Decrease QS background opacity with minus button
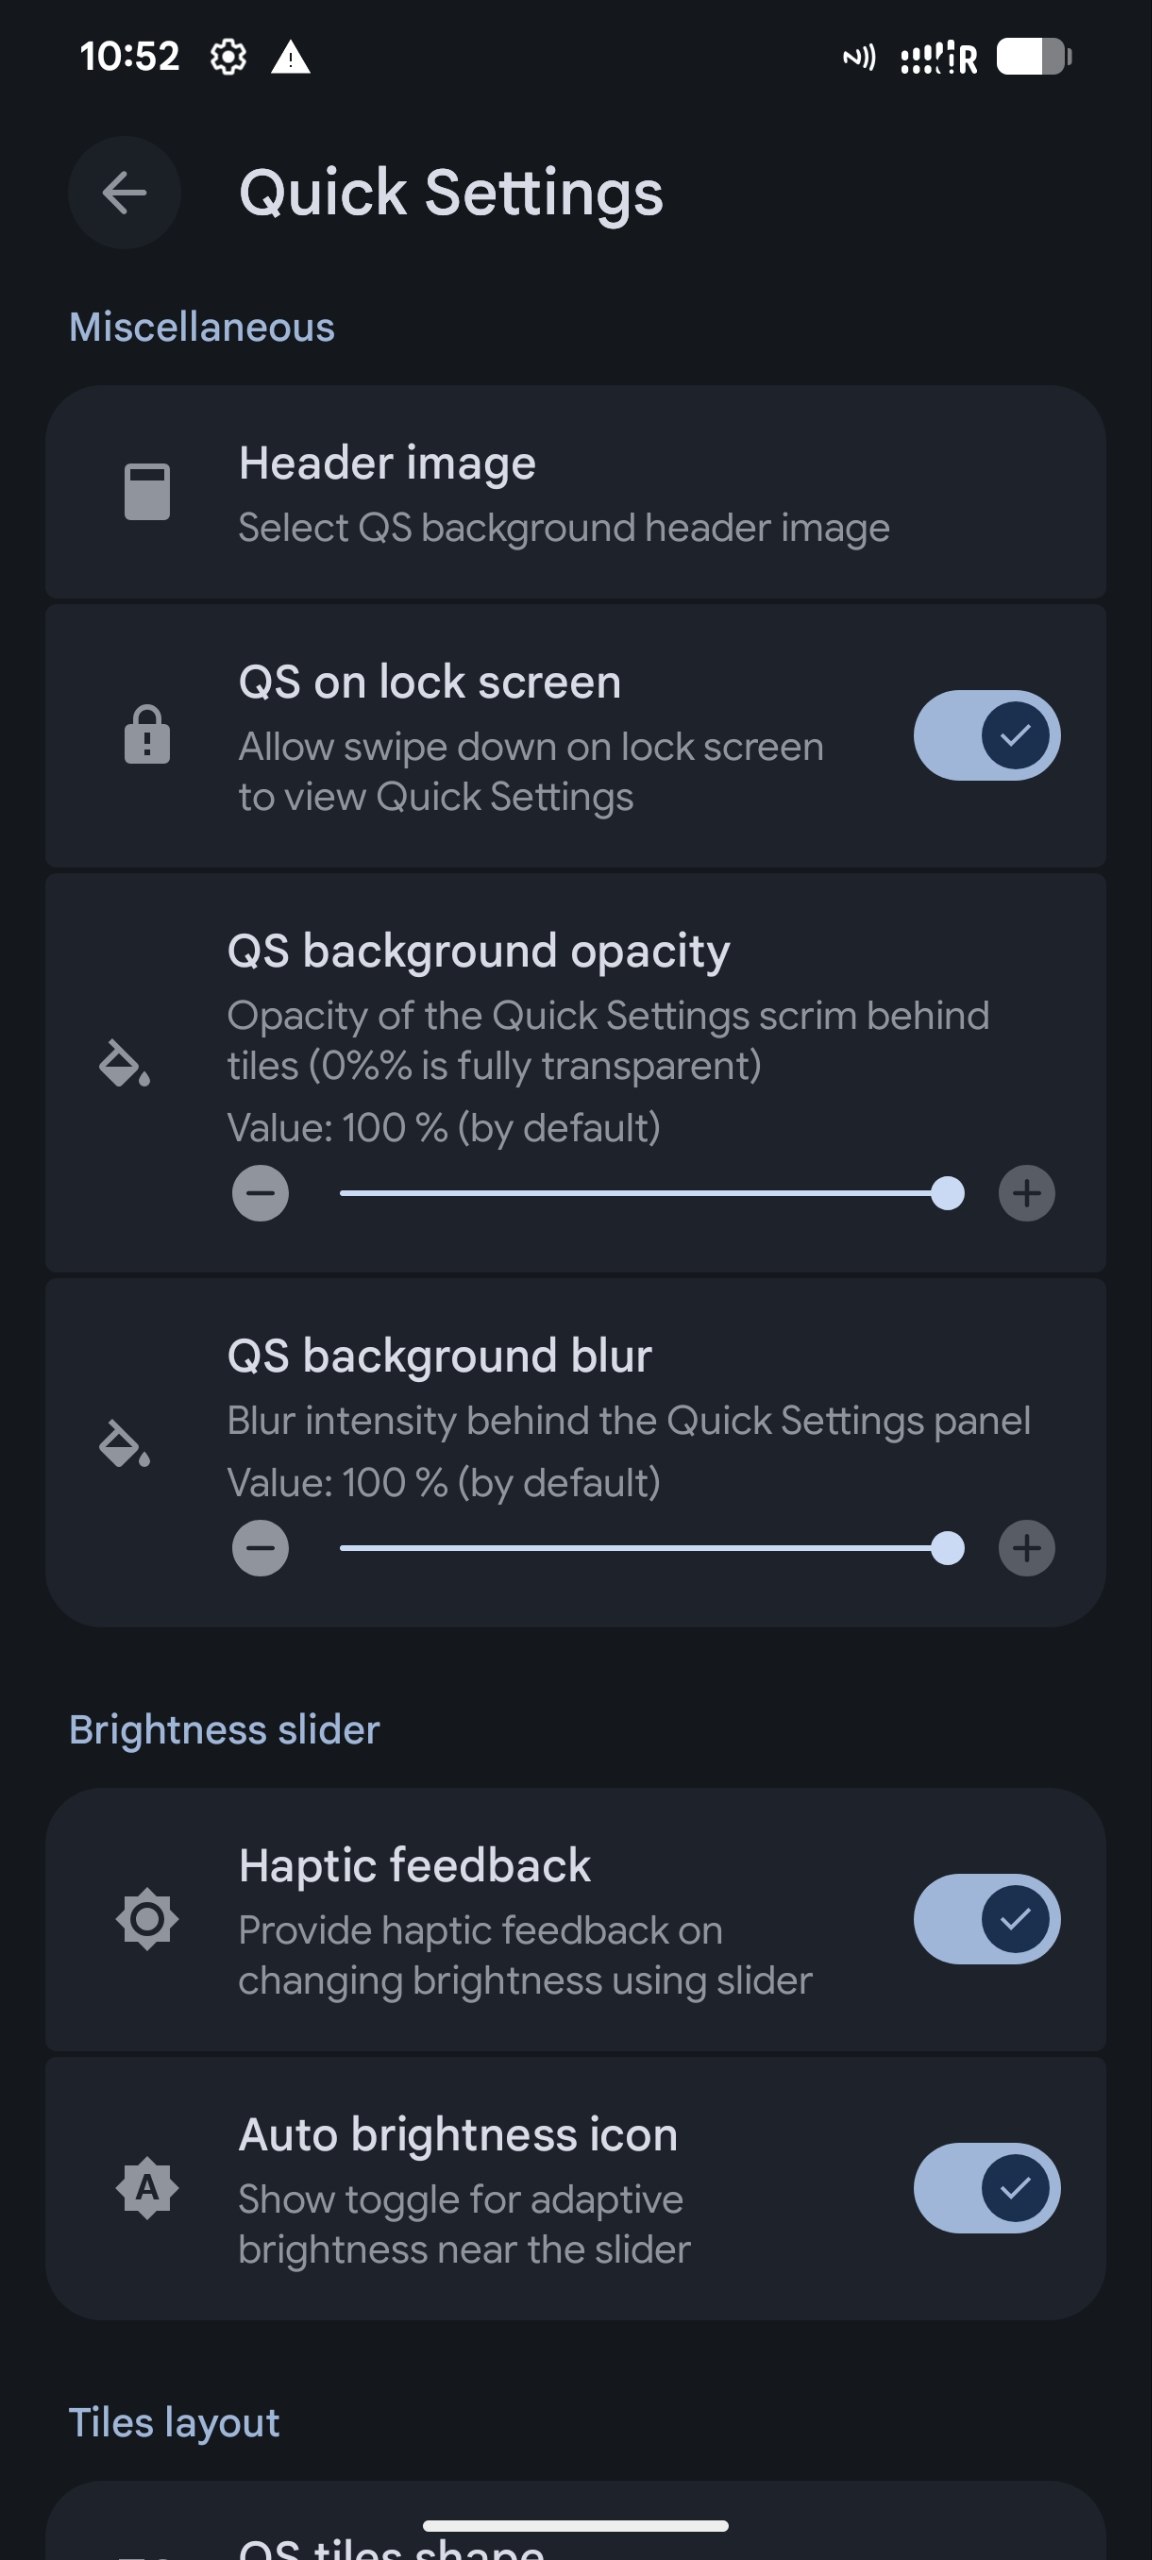 (x=261, y=1193)
